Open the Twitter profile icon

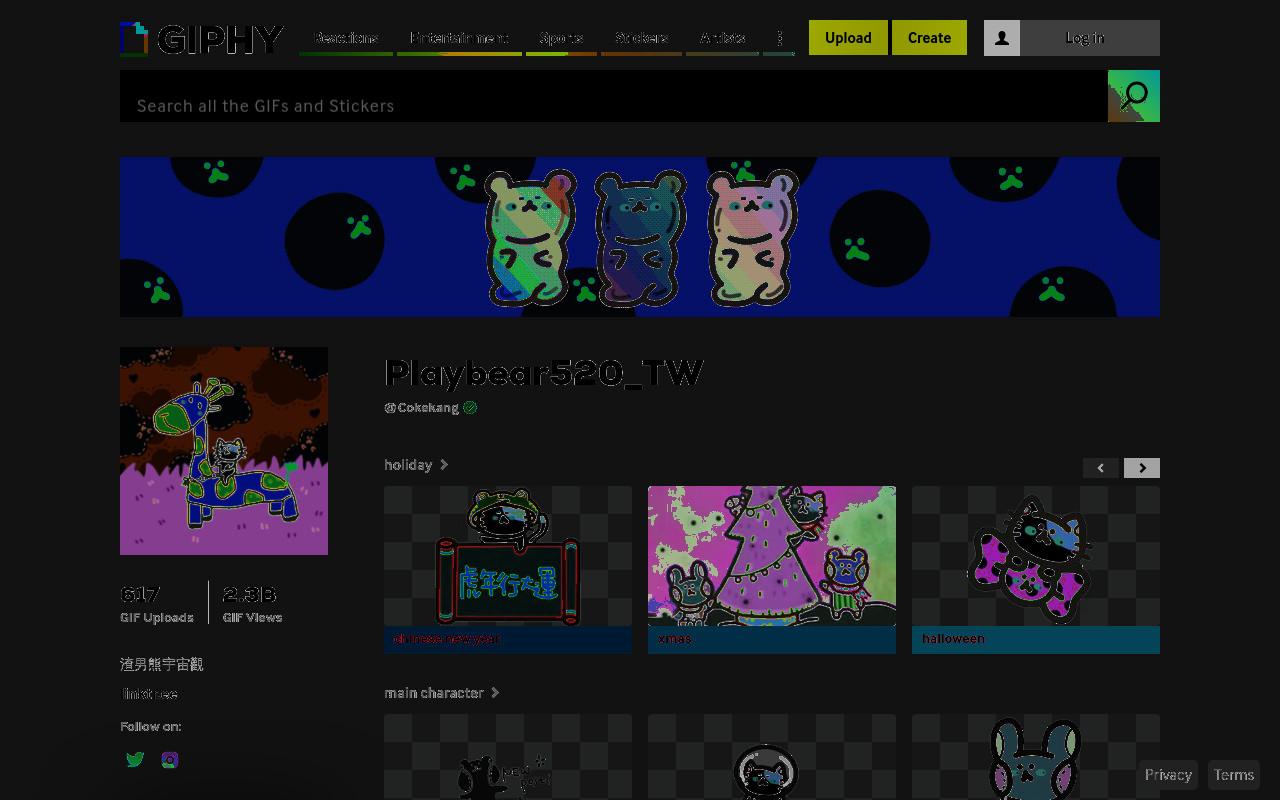(x=135, y=760)
